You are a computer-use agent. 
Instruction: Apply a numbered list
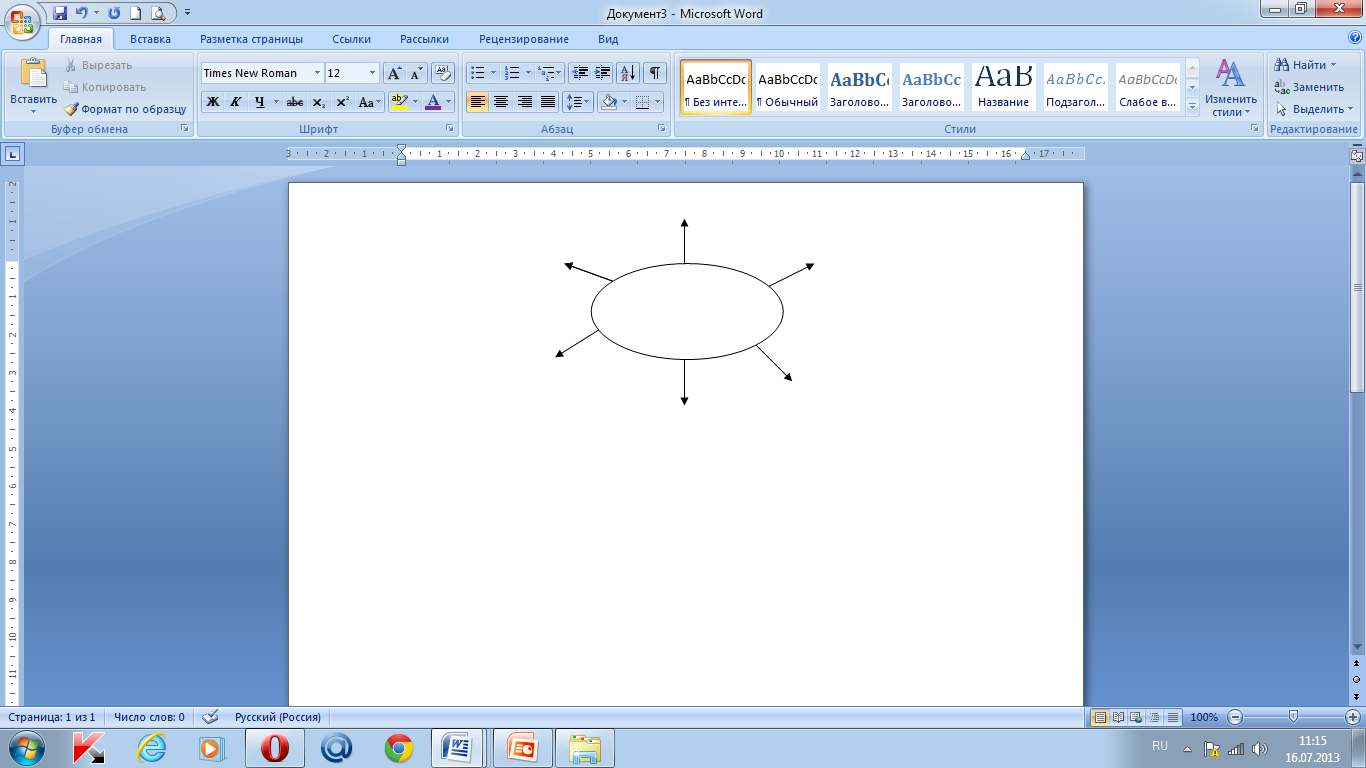(512, 73)
